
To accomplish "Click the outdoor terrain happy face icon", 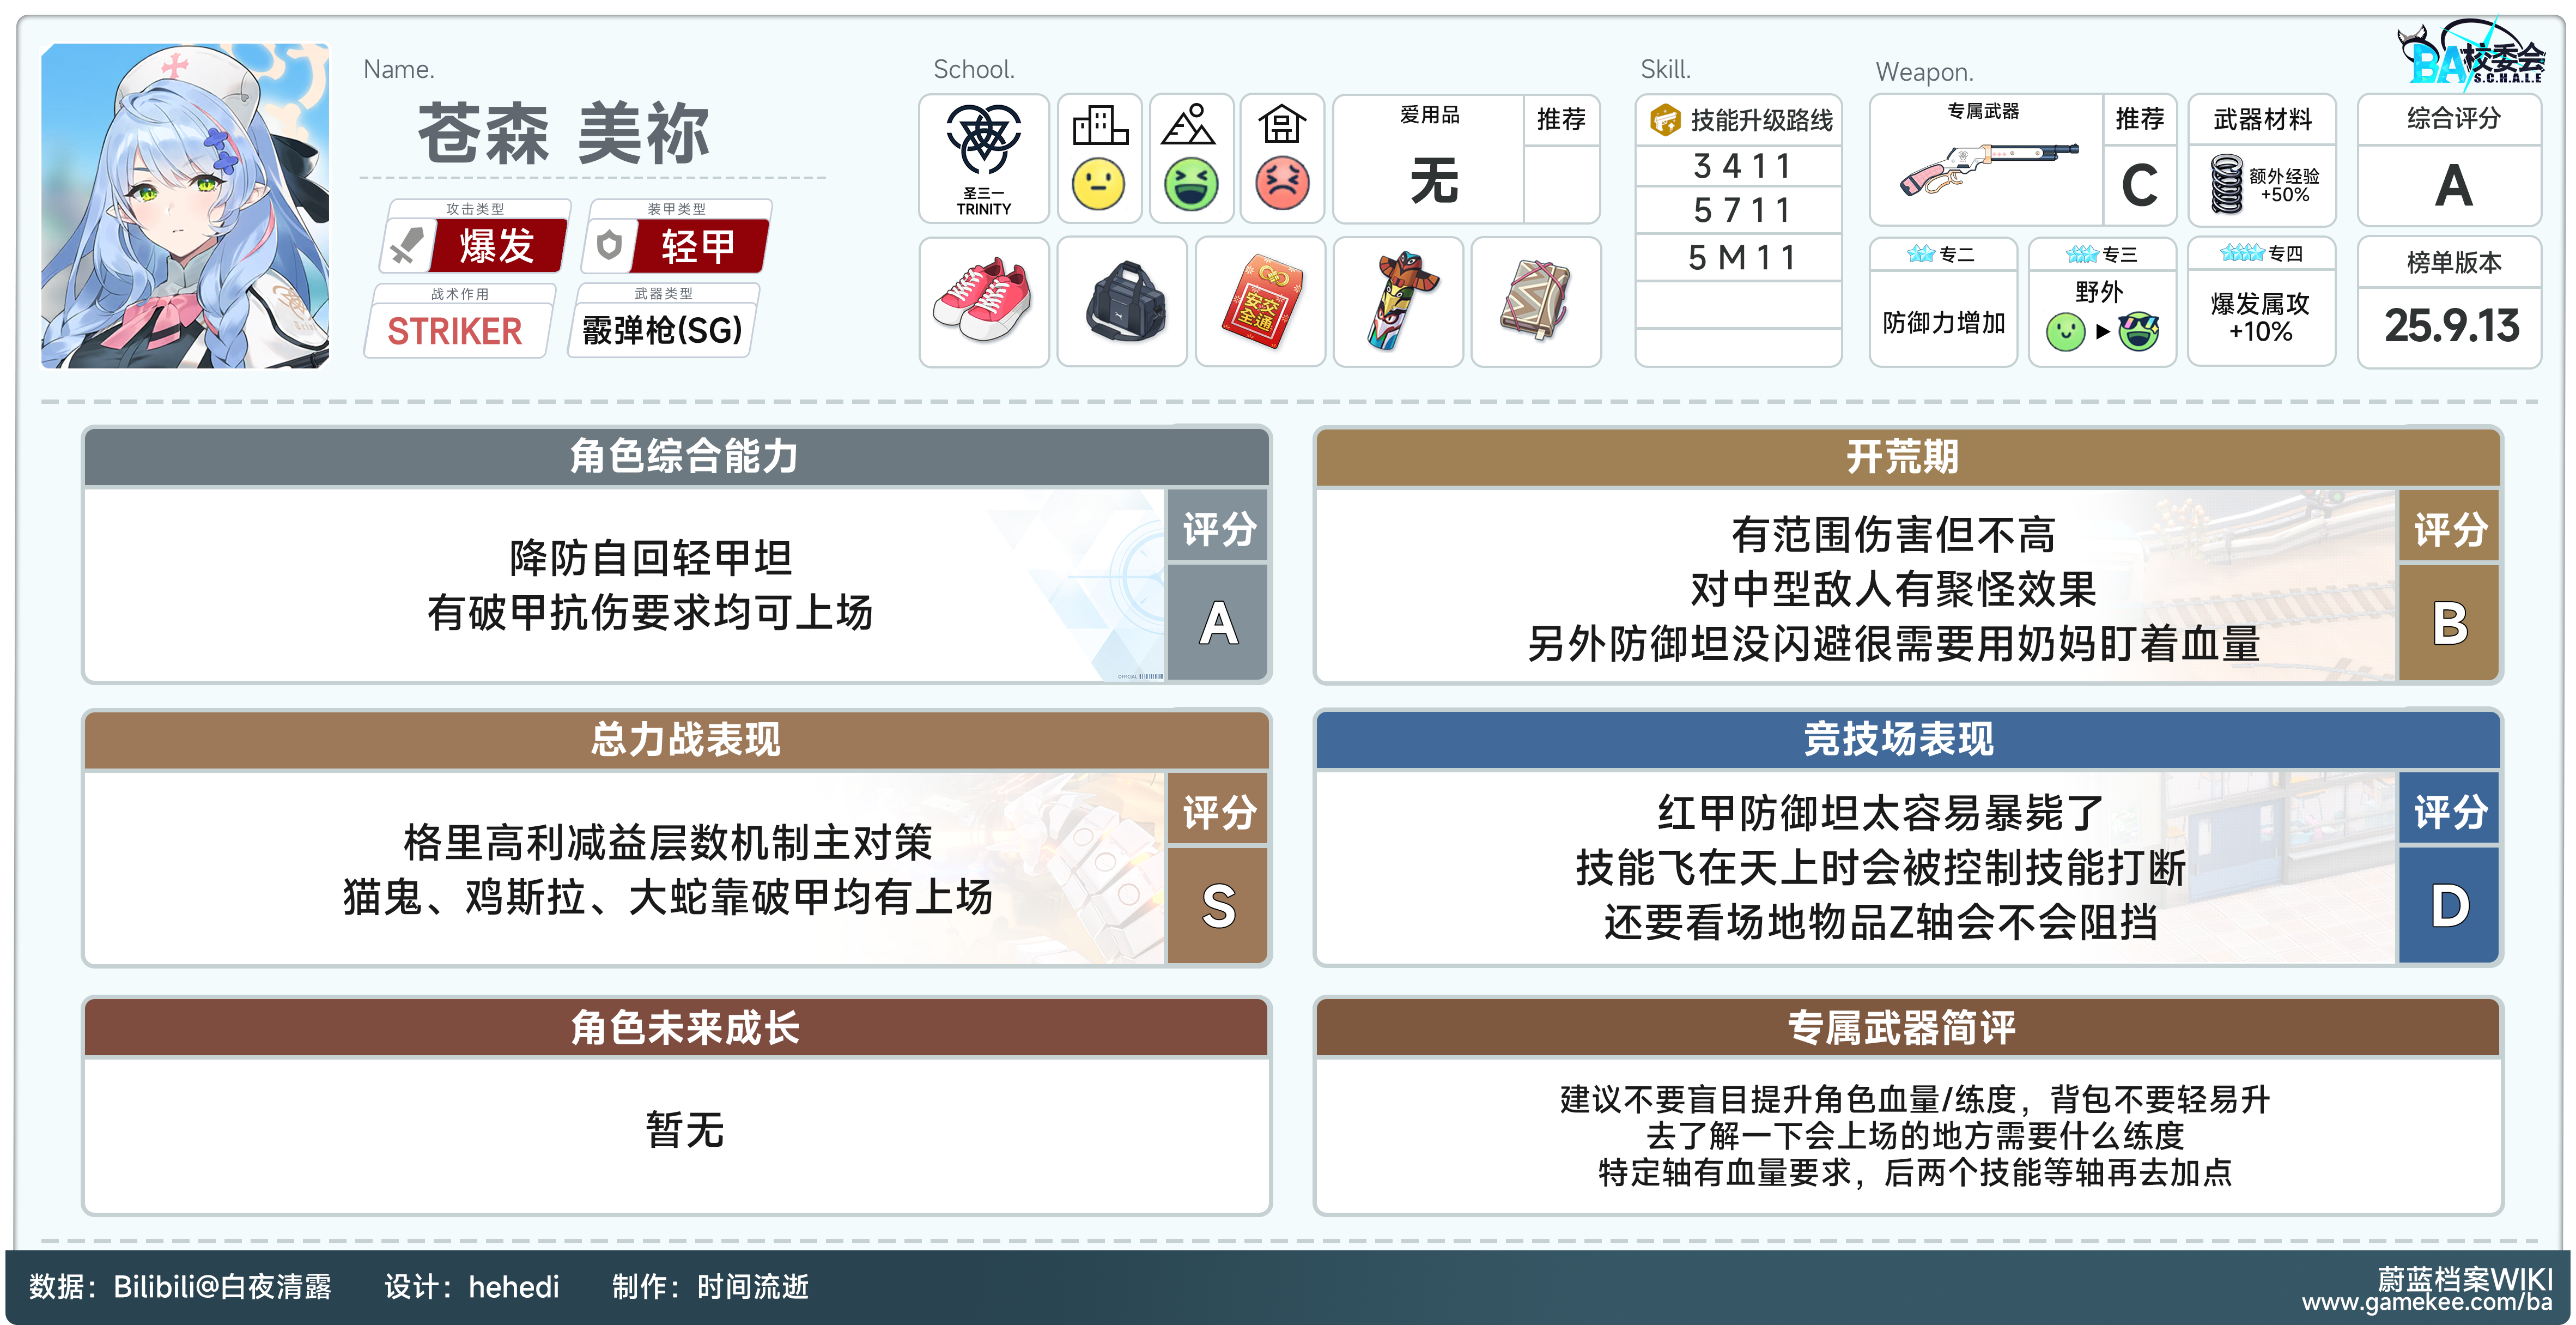I will point(1190,184).
